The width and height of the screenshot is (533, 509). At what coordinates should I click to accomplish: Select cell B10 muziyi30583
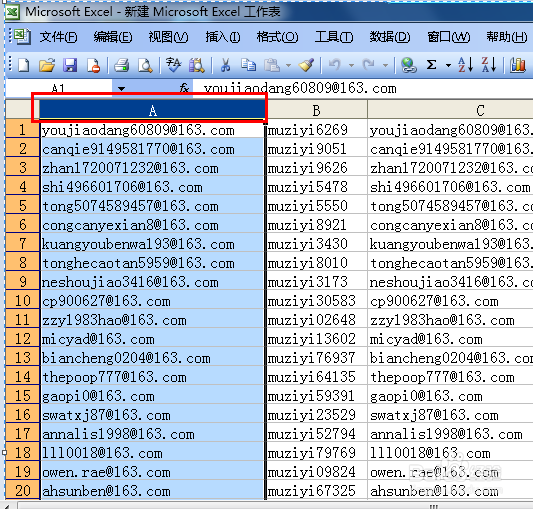(x=316, y=301)
